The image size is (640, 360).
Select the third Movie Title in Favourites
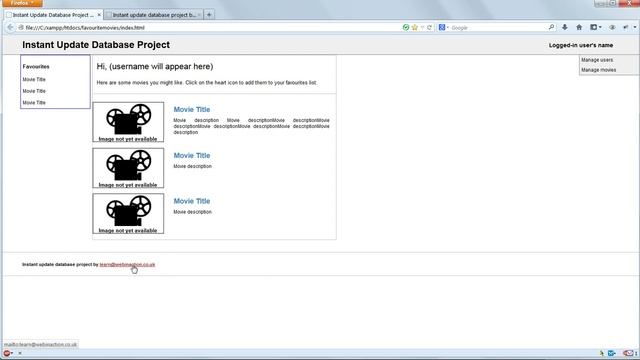coord(34,103)
